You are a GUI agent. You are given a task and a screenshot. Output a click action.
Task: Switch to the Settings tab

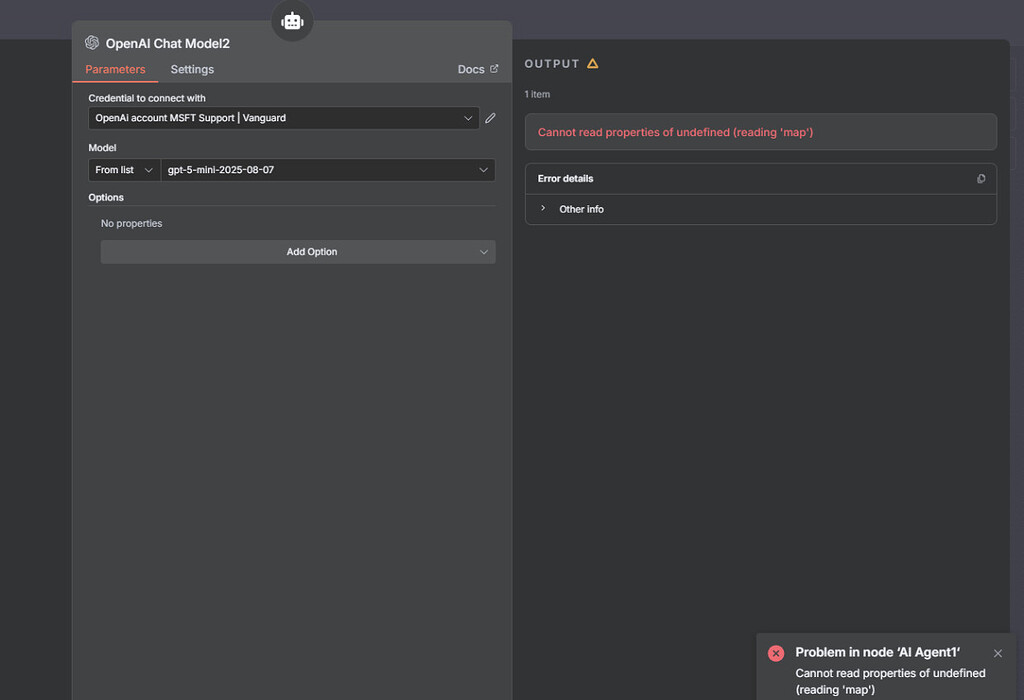191,69
